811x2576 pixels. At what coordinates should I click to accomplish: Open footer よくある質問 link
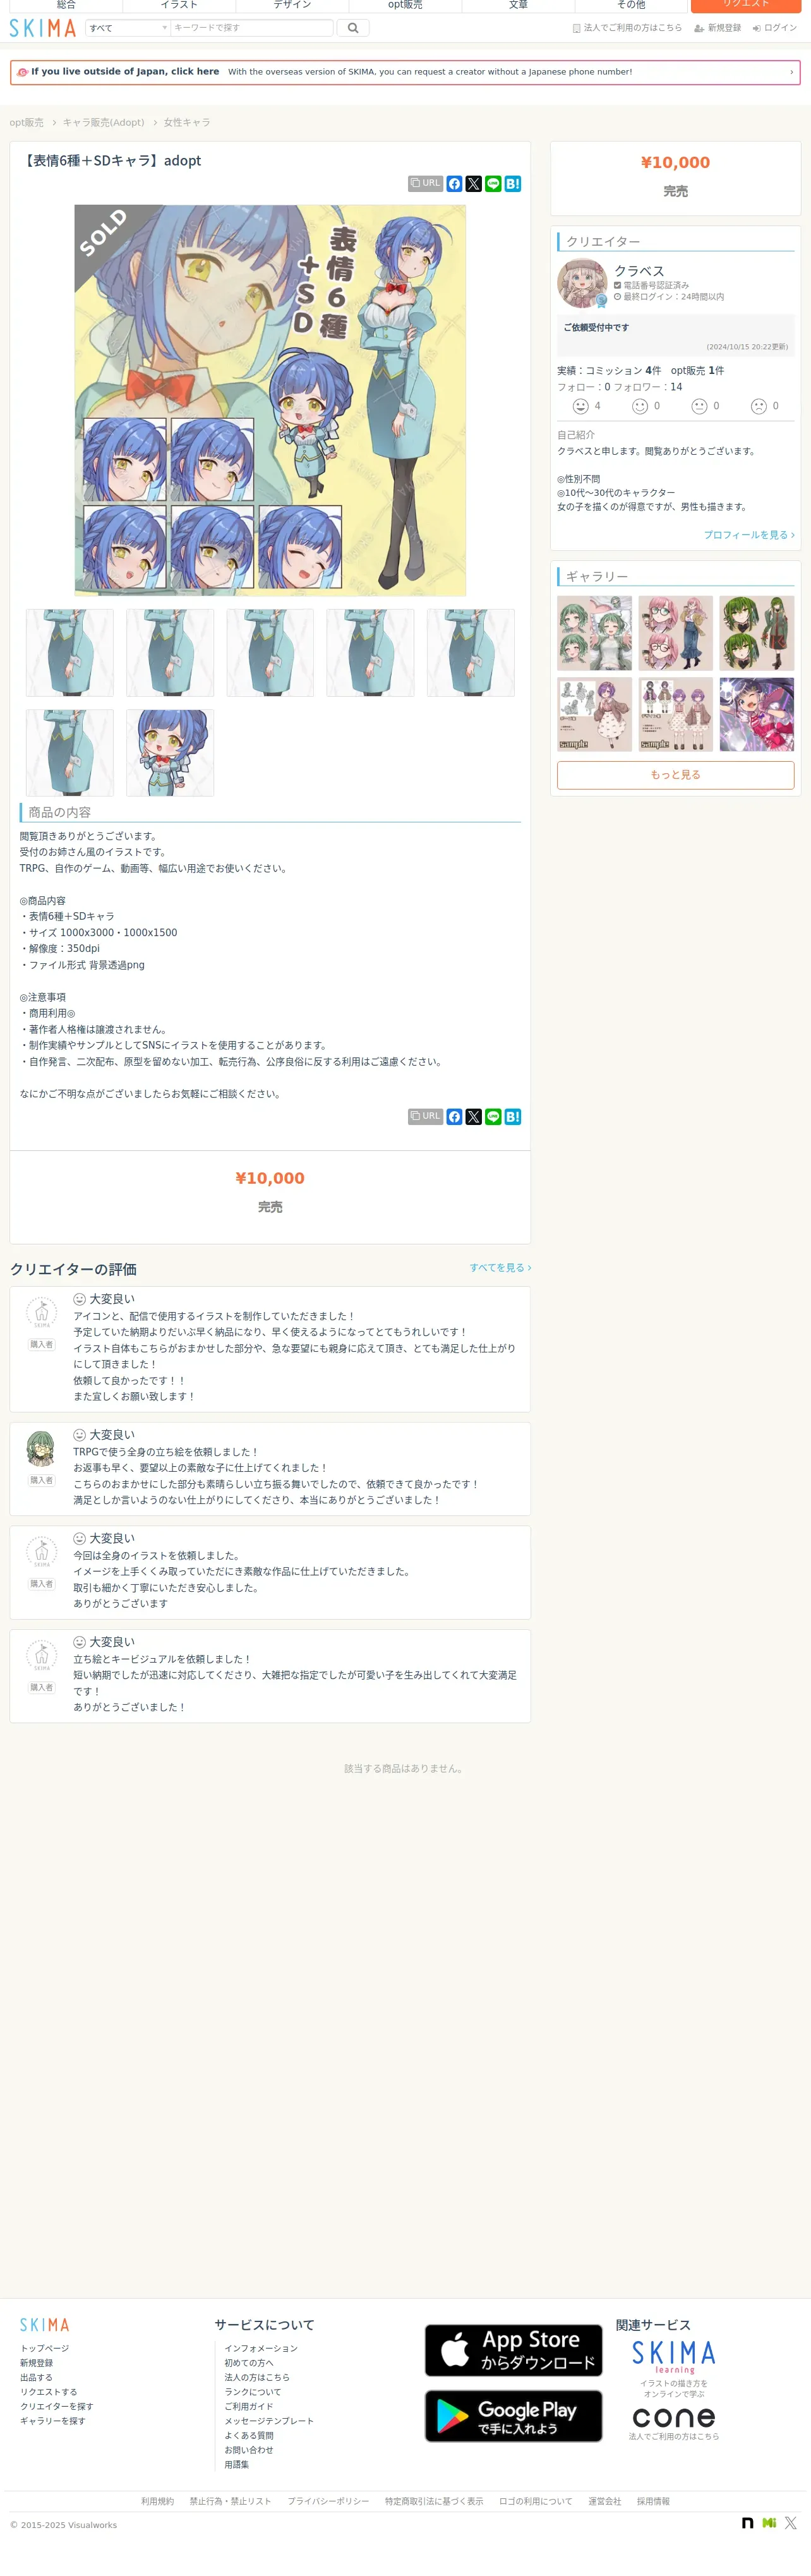(249, 2435)
